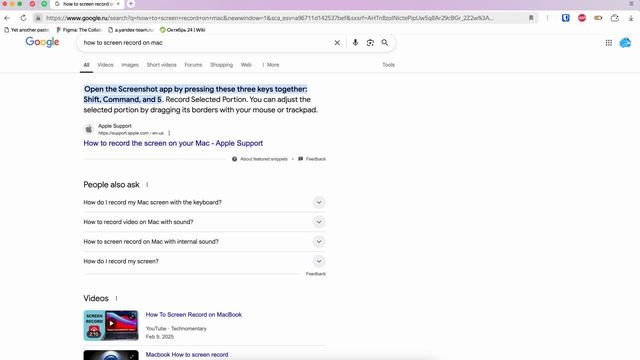
Task: Open the extensions puzzle icon
Action: [x=615, y=18]
